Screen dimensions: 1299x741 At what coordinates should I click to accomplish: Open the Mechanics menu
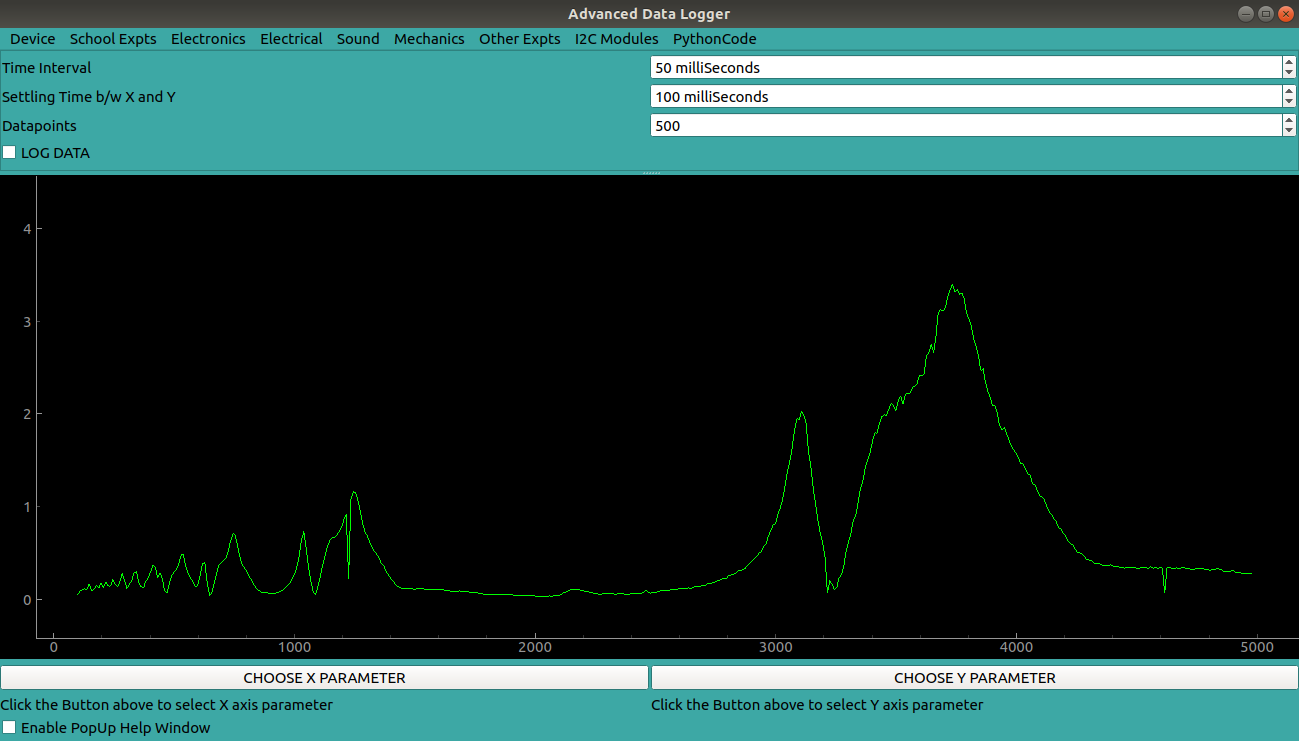429,39
